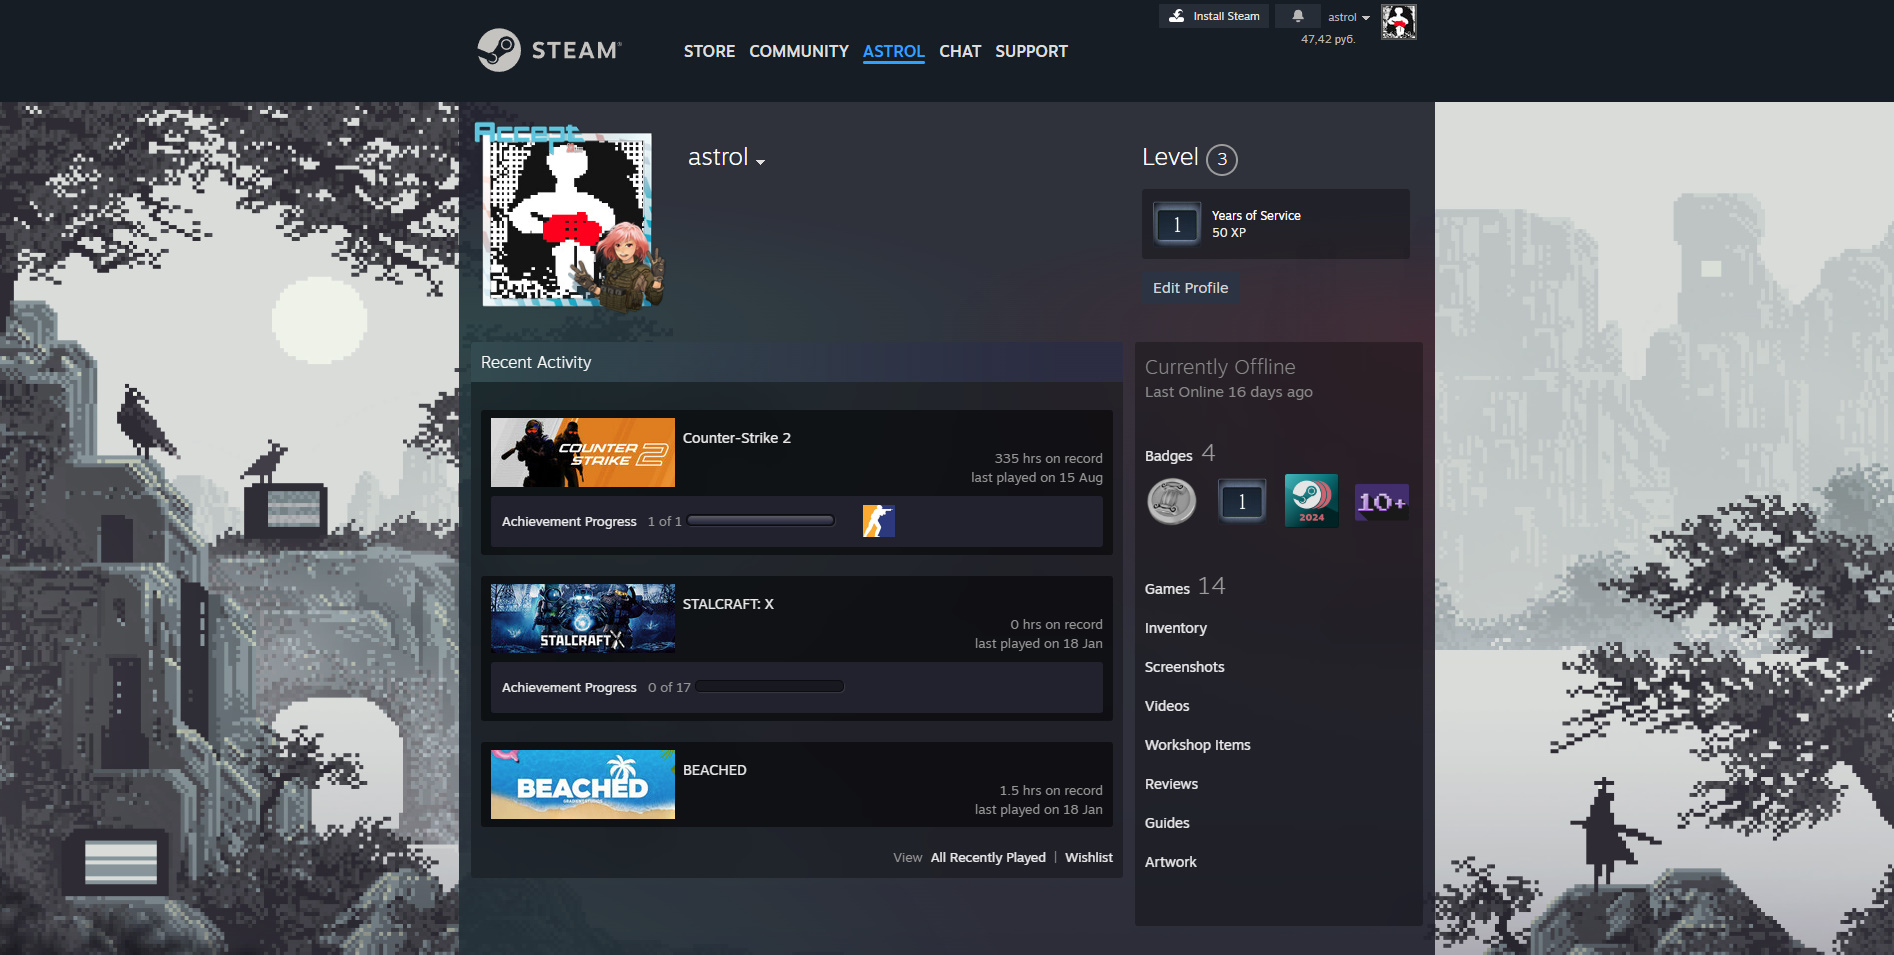Open BEACHED game banner
Screen dimensions: 1894x955
pyautogui.click(x=583, y=784)
